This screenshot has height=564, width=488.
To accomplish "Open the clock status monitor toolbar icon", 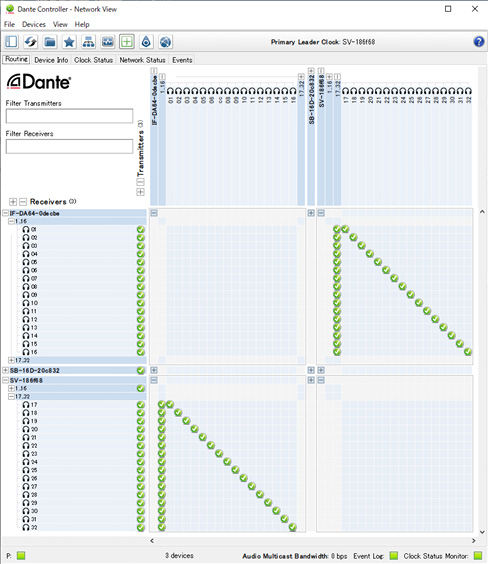I will (108, 42).
